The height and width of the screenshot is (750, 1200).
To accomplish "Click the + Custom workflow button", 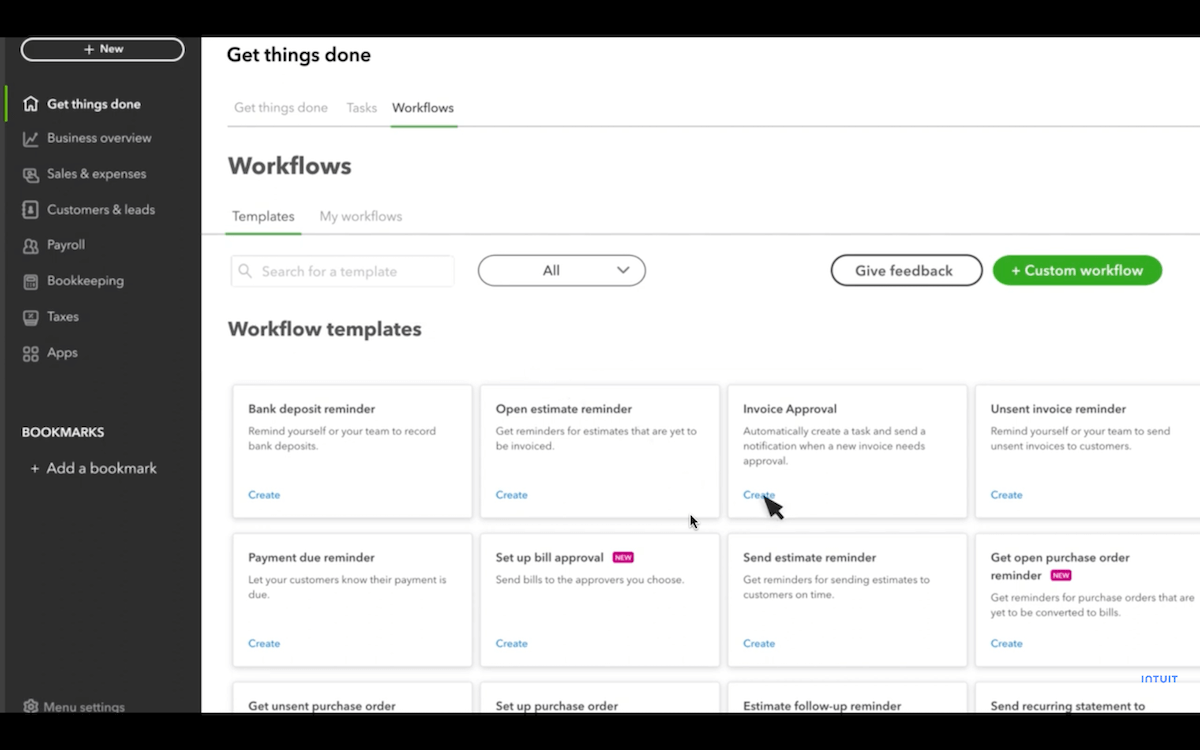I will (x=1077, y=270).
